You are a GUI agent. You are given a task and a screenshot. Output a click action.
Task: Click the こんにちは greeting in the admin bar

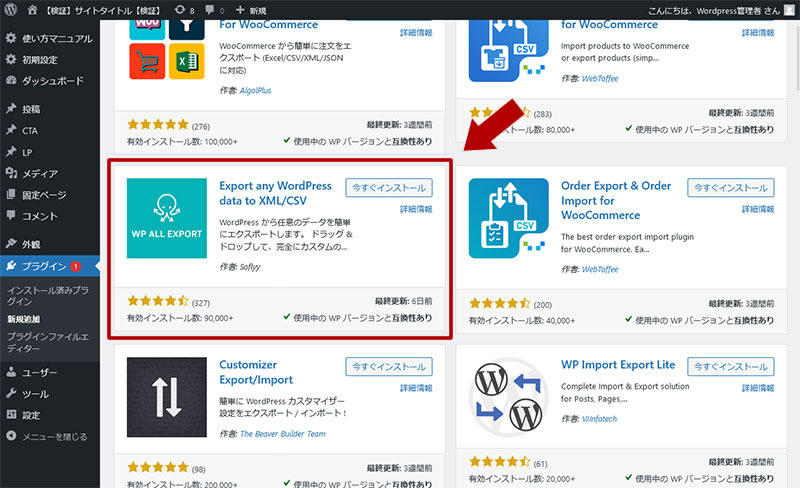tap(714, 11)
